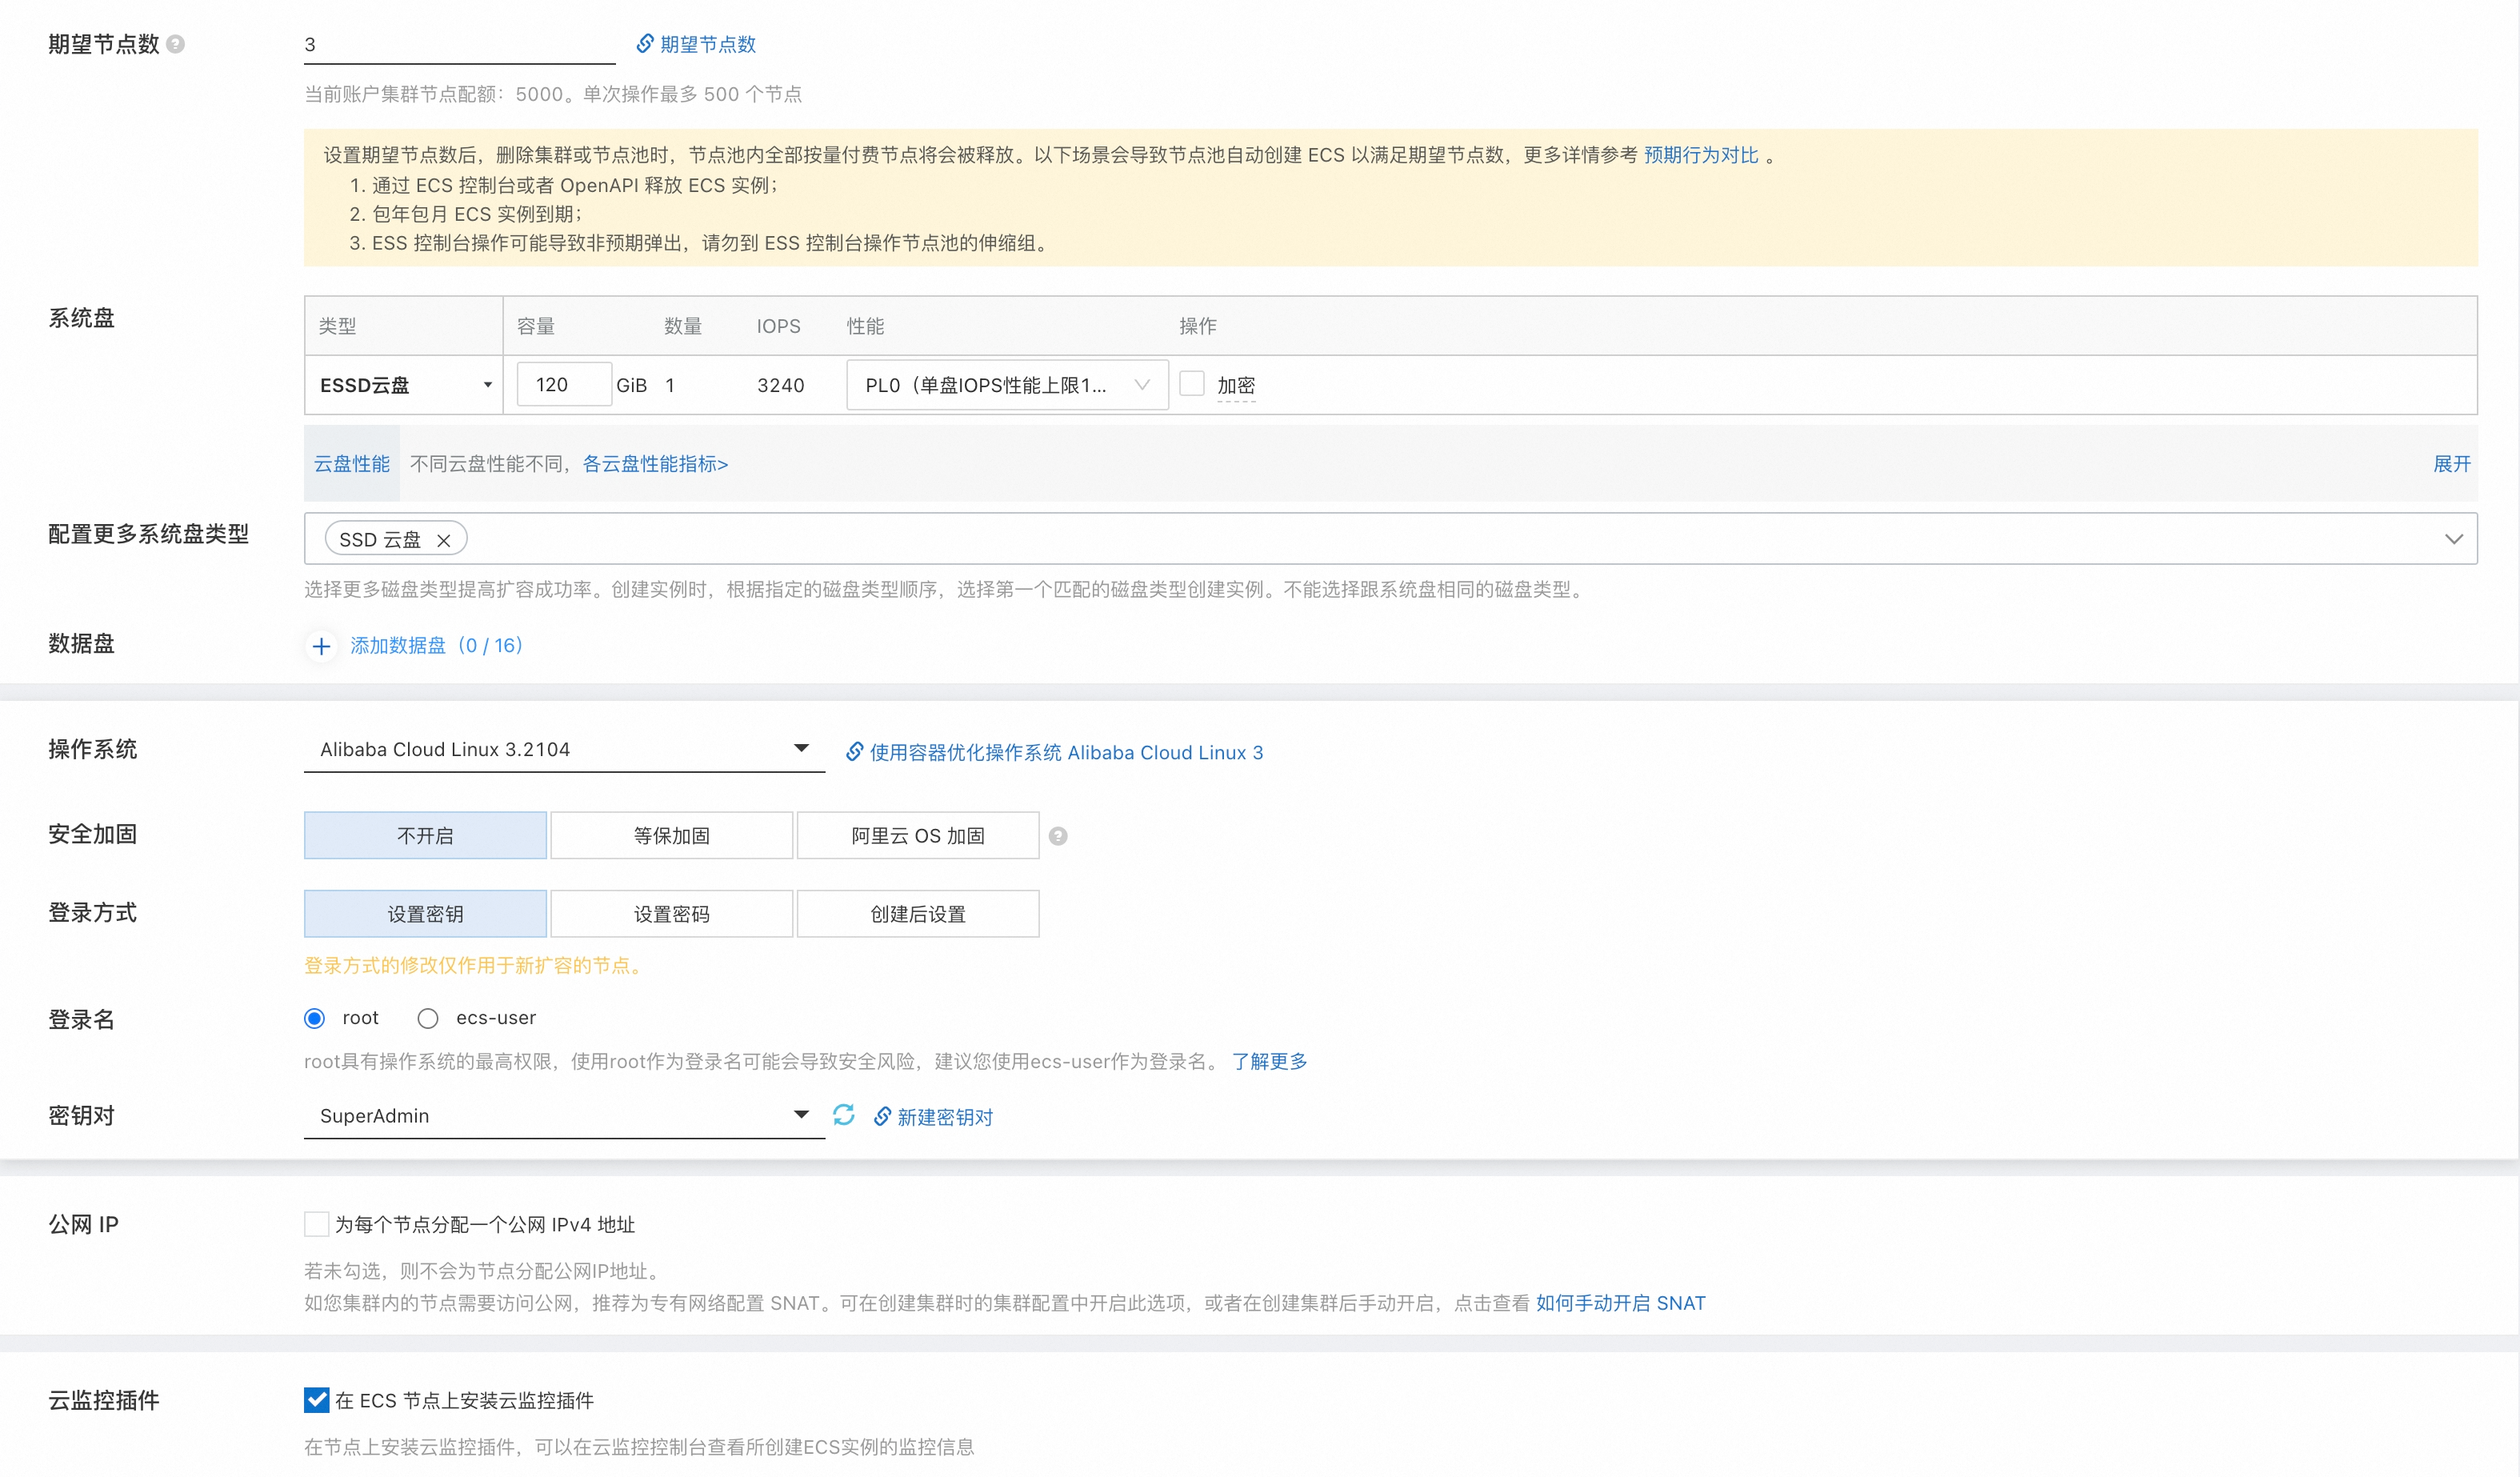Click the 性能 column header
The height and width of the screenshot is (1477, 2520).
pyautogui.click(x=865, y=326)
